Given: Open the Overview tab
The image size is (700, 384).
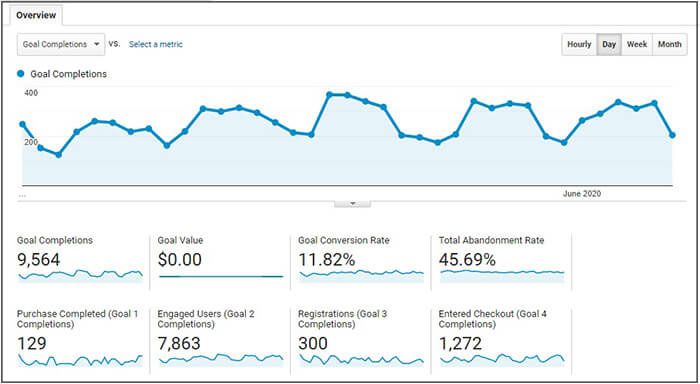Looking at the screenshot, I should click(36, 15).
